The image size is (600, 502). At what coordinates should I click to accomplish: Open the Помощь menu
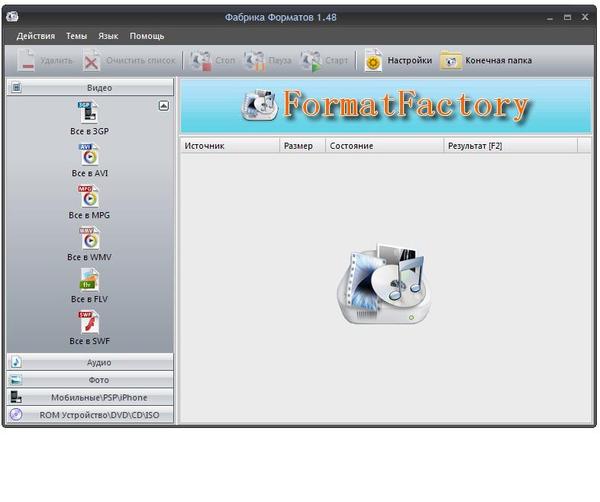tap(147, 36)
